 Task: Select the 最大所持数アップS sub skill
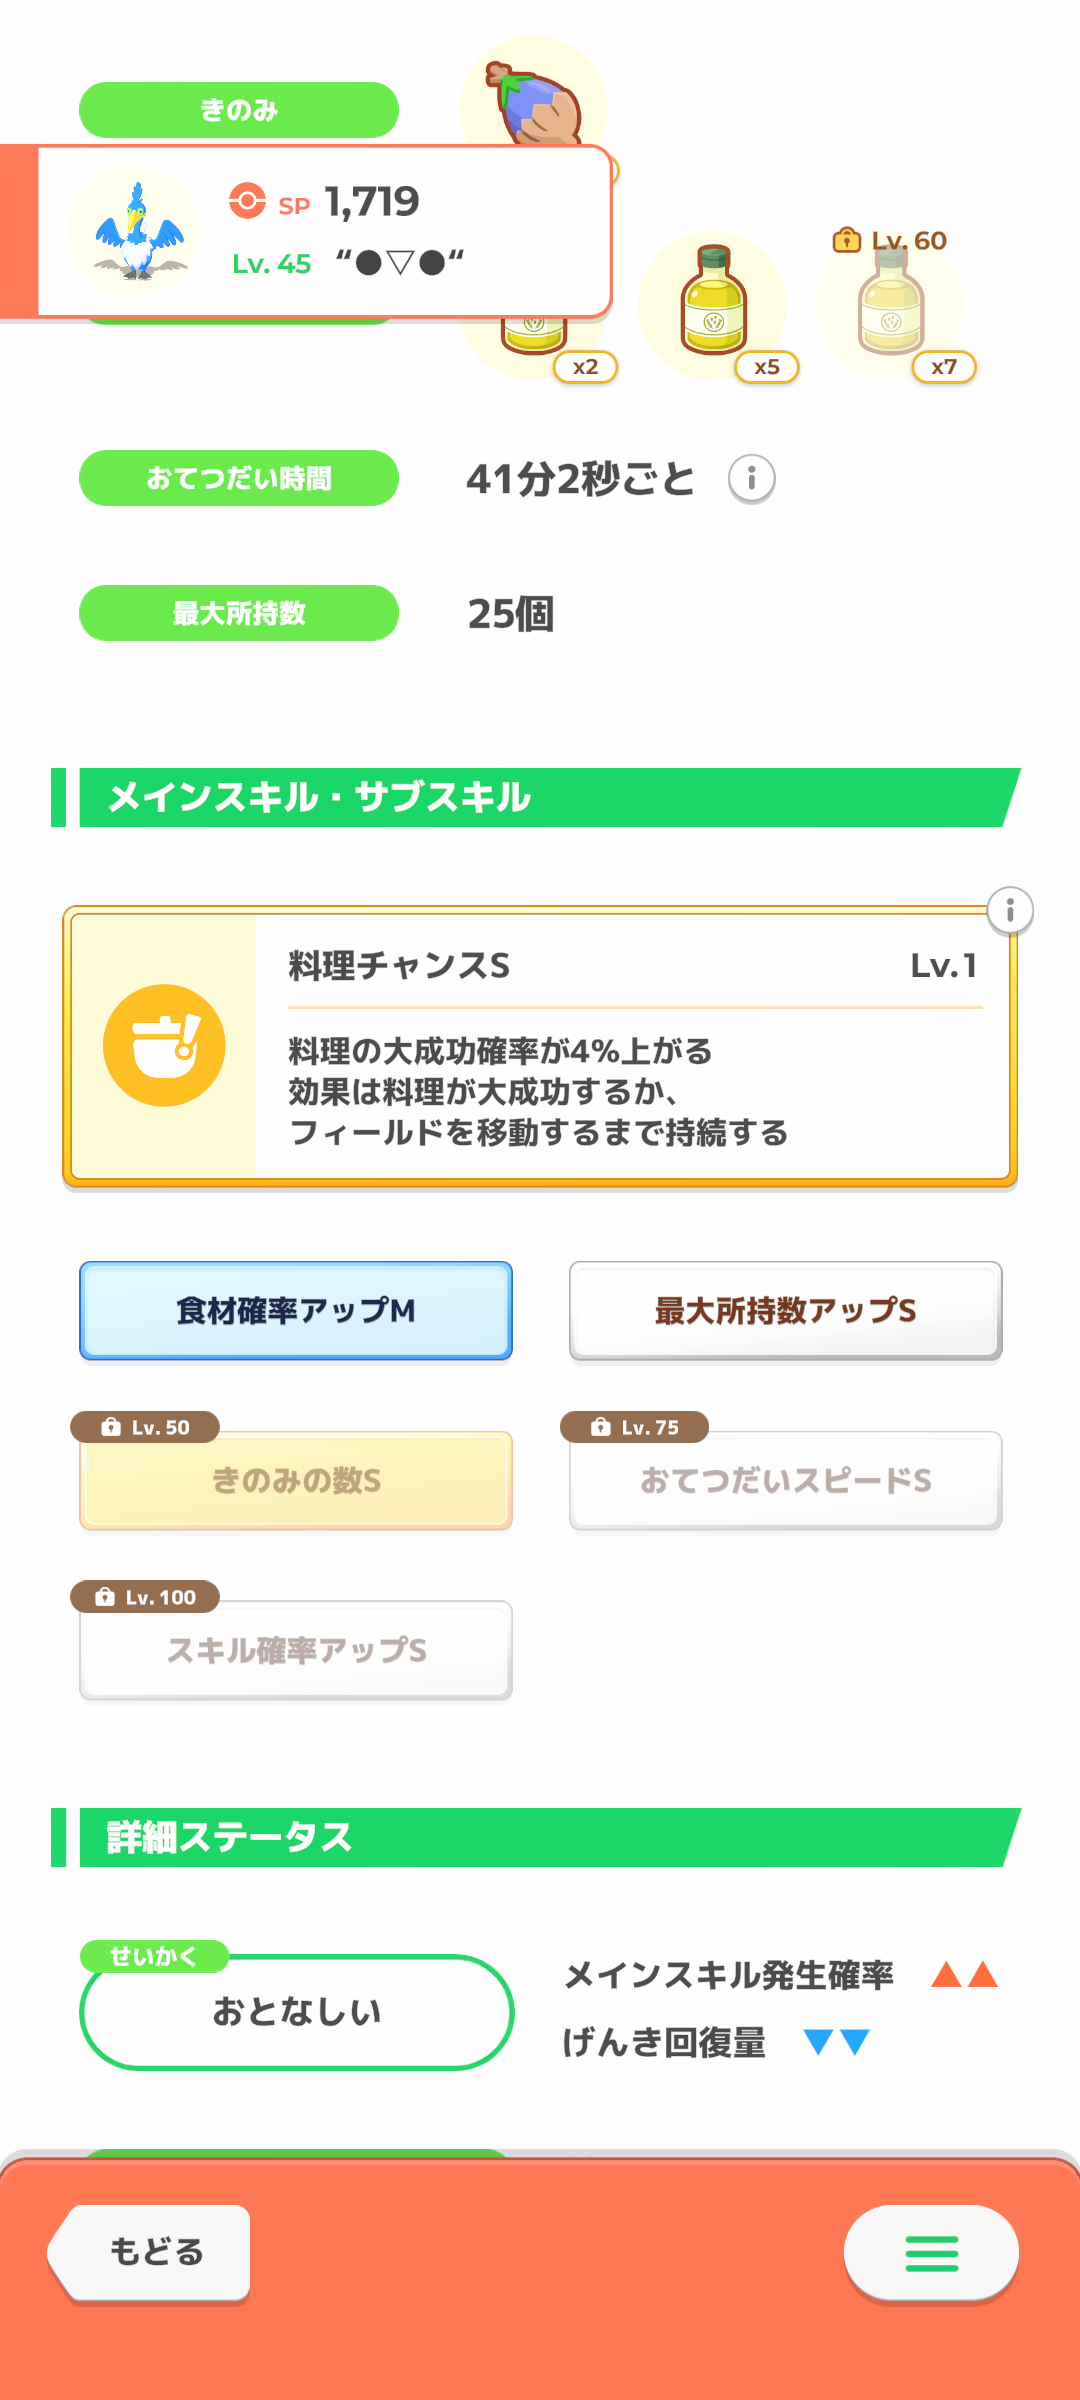(785, 1310)
